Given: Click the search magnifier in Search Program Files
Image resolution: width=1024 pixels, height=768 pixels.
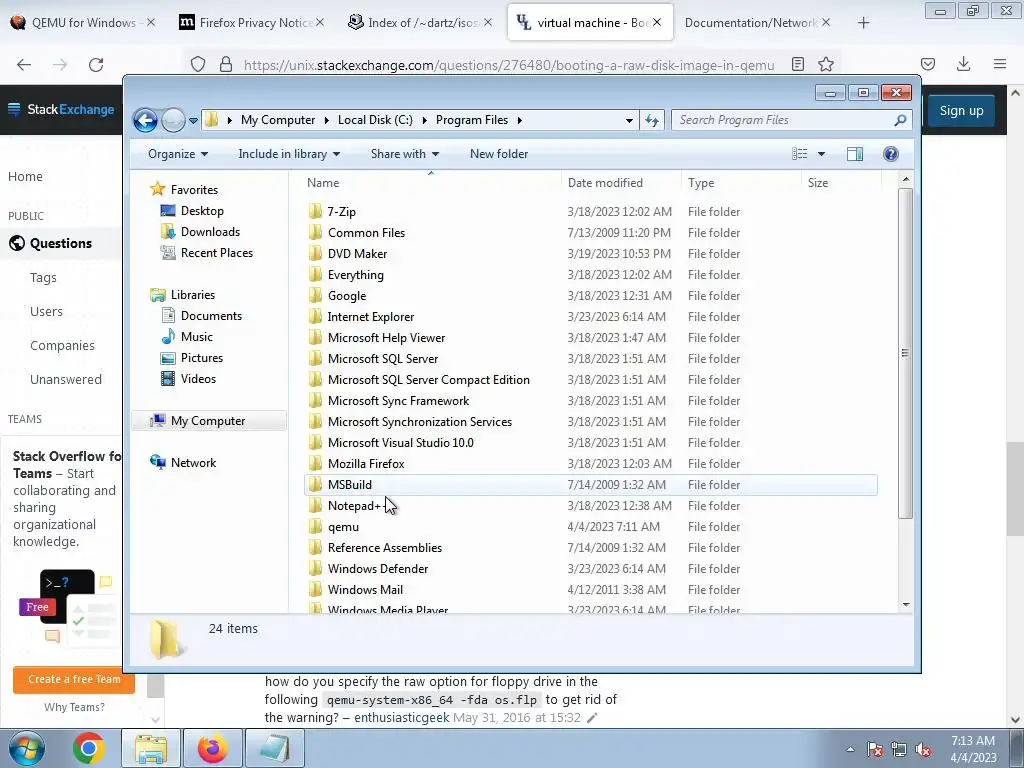Looking at the screenshot, I should (900, 120).
